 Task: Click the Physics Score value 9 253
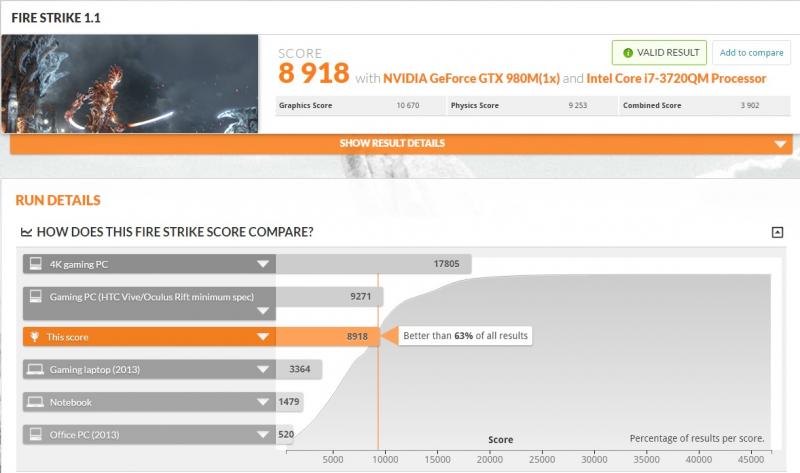[x=578, y=106]
